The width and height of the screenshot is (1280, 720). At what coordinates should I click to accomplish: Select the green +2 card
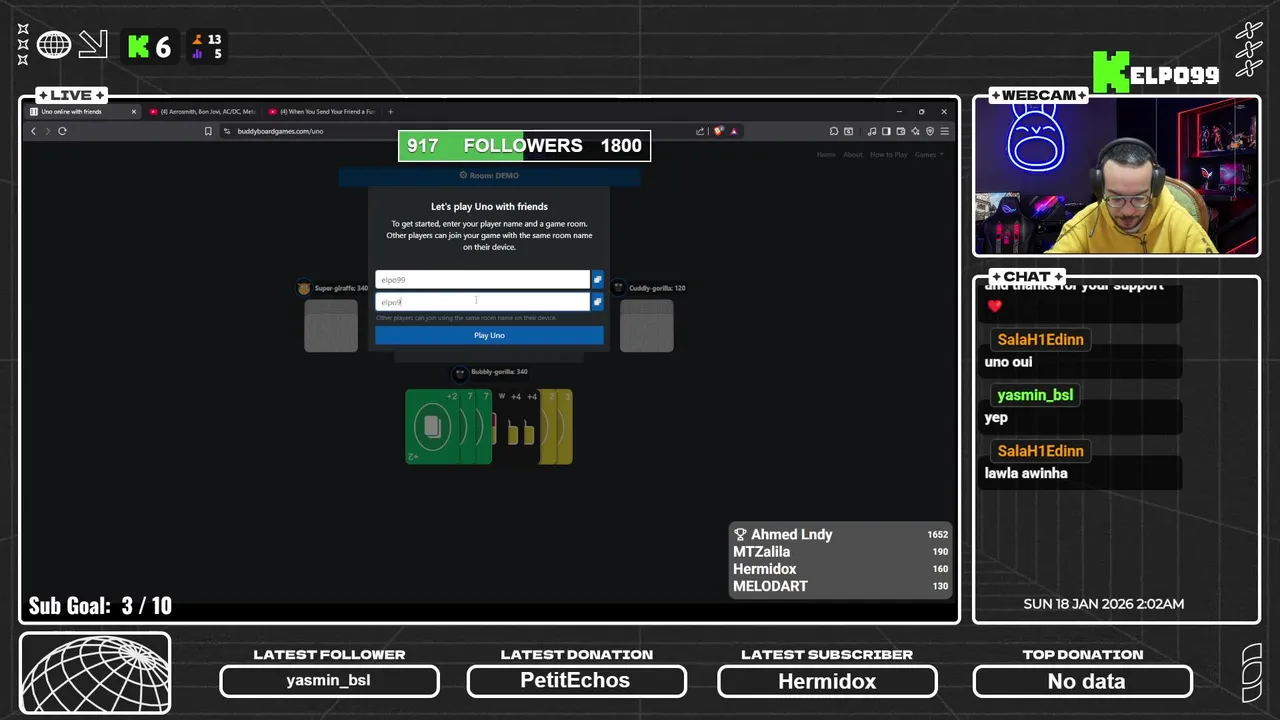[432, 427]
